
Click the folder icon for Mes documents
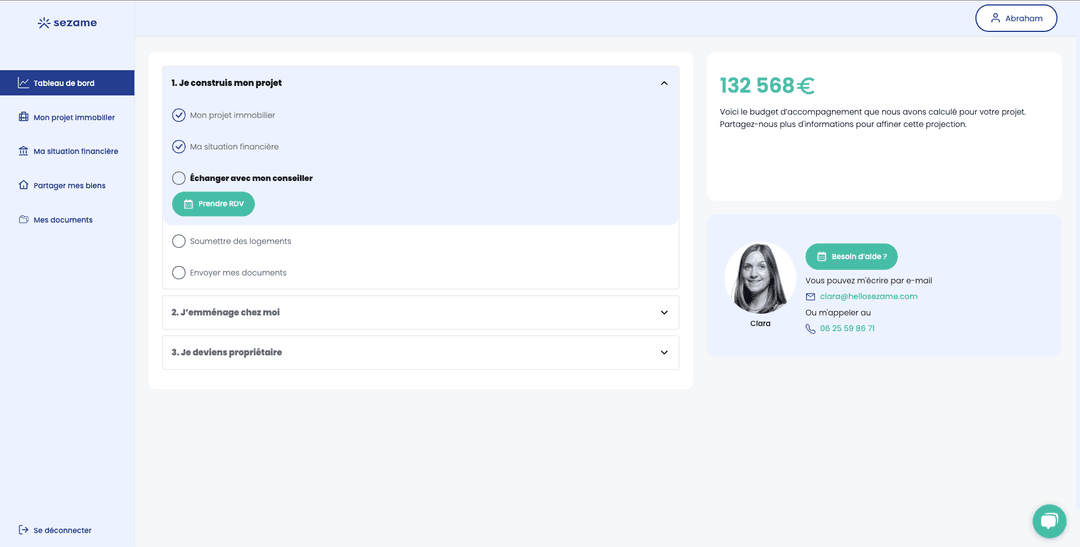[x=23, y=220]
